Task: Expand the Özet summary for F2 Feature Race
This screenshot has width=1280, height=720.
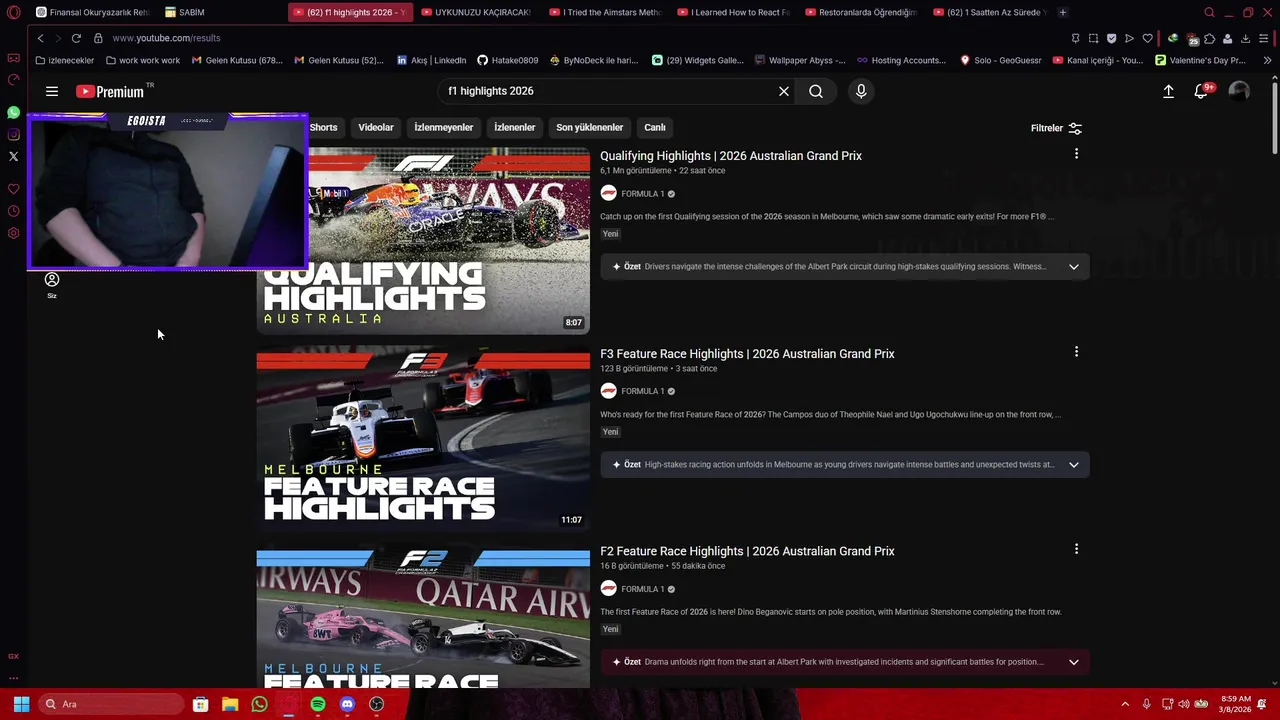Action: click(1074, 662)
